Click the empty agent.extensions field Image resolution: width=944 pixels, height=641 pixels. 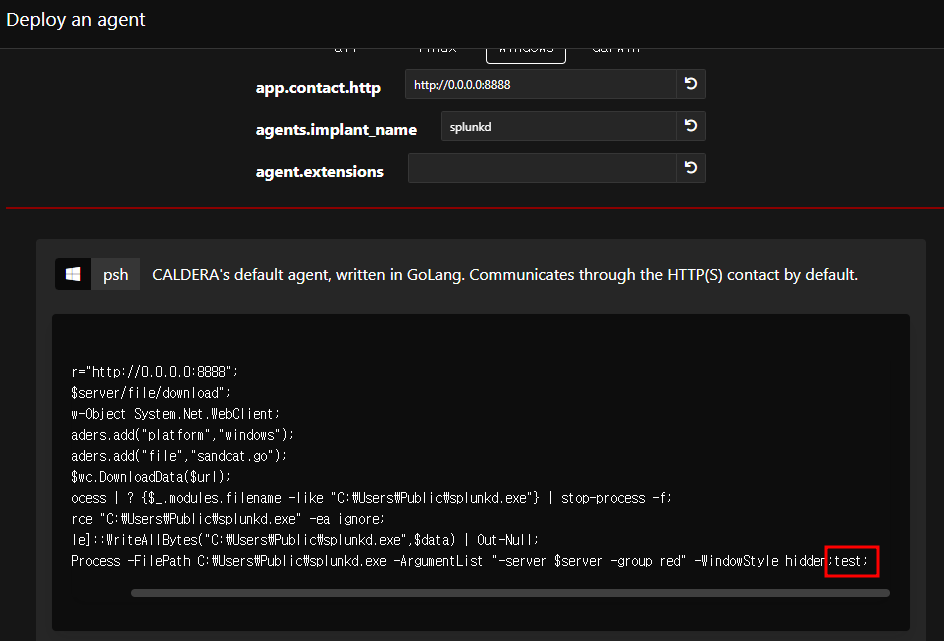point(542,169)
